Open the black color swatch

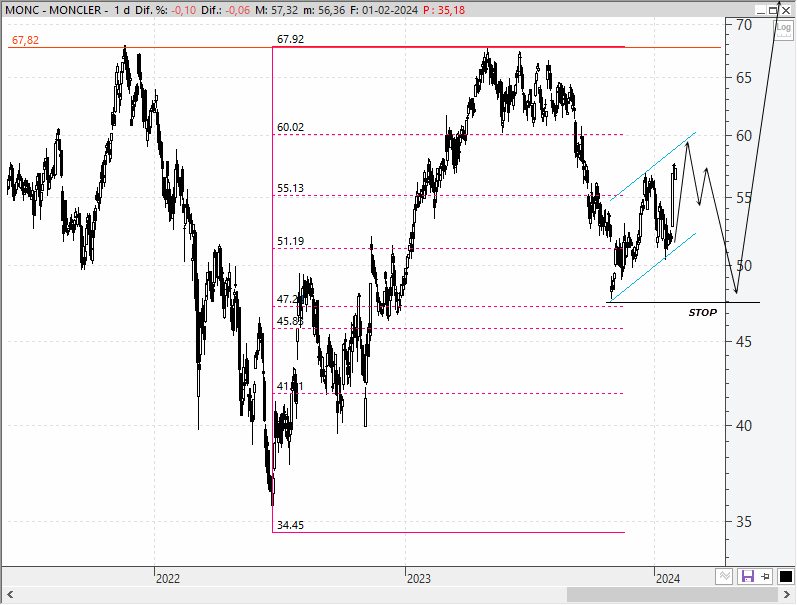pos(785,576)
